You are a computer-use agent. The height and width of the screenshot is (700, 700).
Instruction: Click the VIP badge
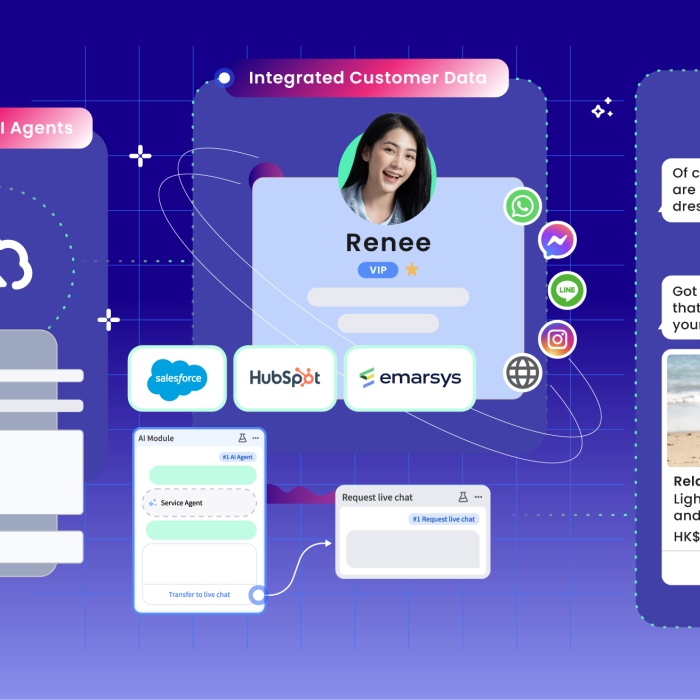pos(378,270)
